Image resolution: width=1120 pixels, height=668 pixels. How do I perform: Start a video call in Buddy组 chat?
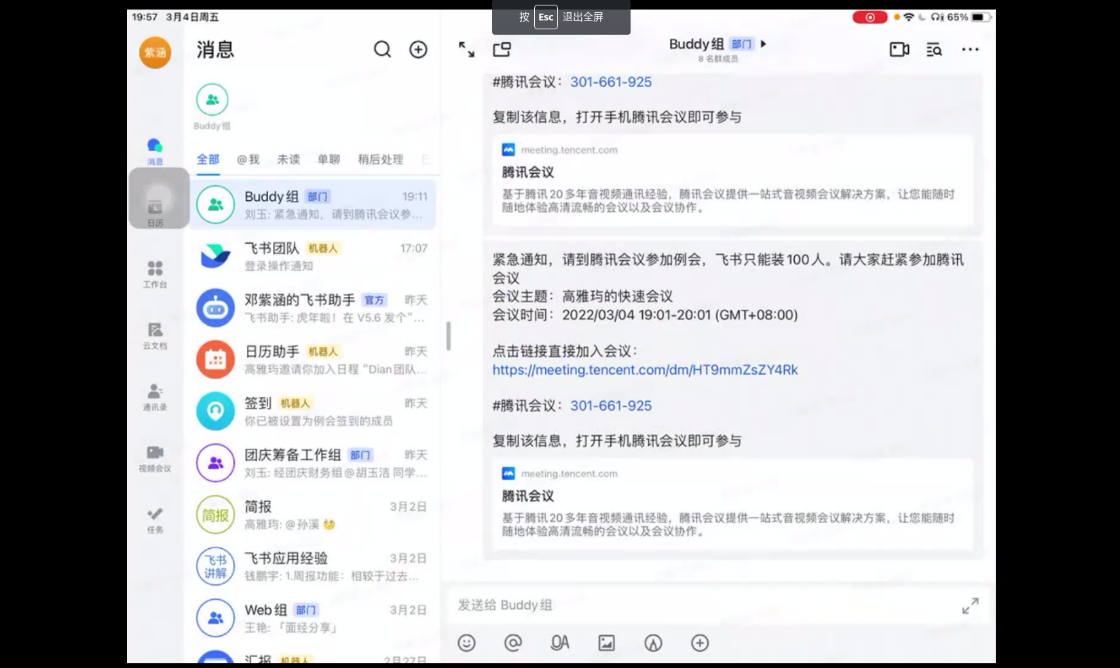(x=899, y=49)
